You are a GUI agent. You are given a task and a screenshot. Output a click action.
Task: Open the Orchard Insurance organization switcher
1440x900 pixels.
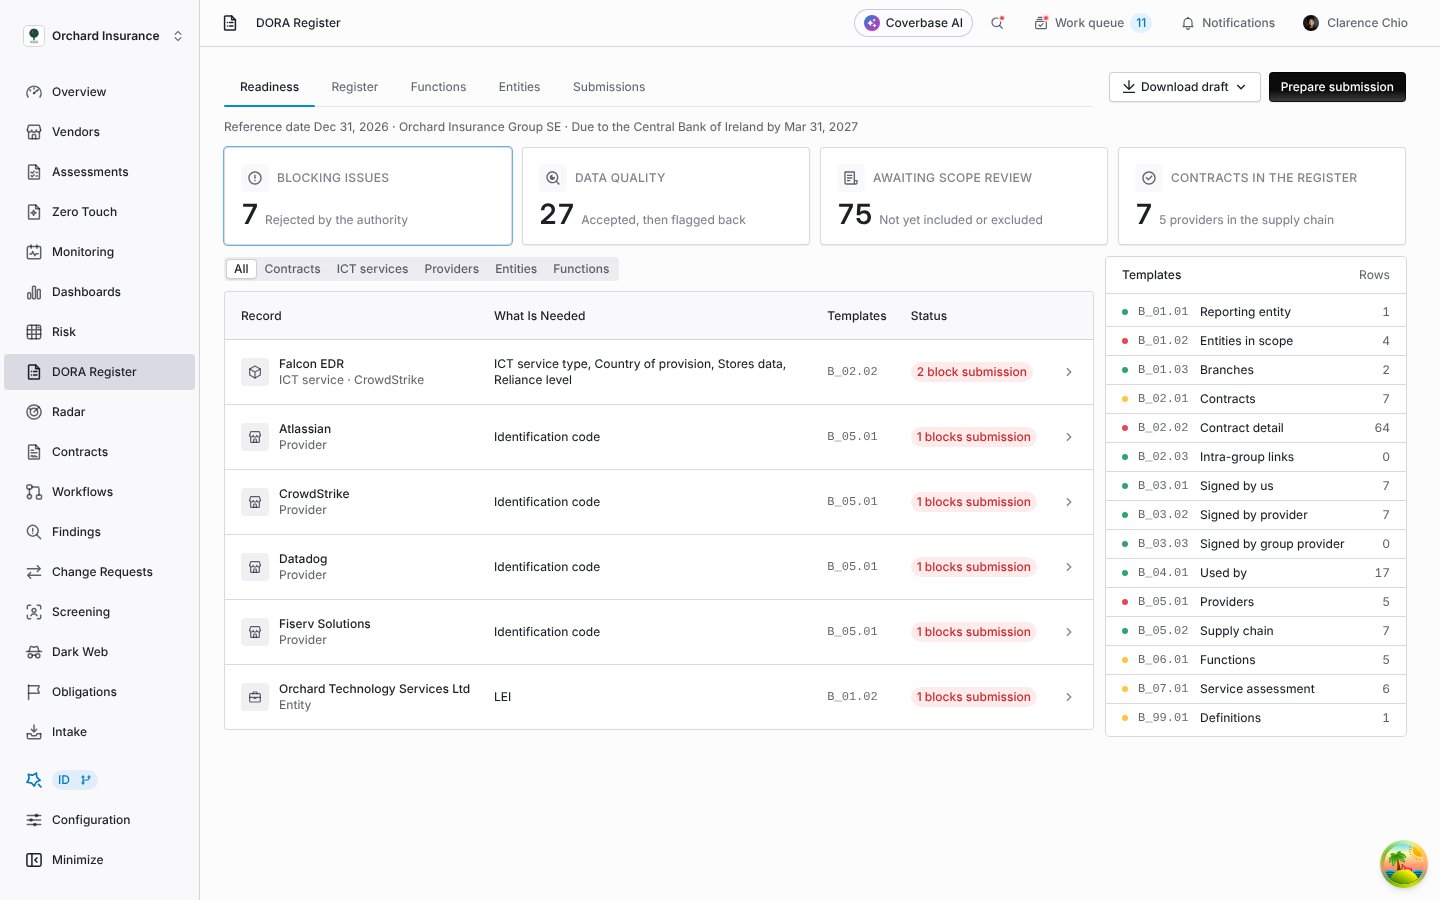pyautogui.click(x=103, y=36)
